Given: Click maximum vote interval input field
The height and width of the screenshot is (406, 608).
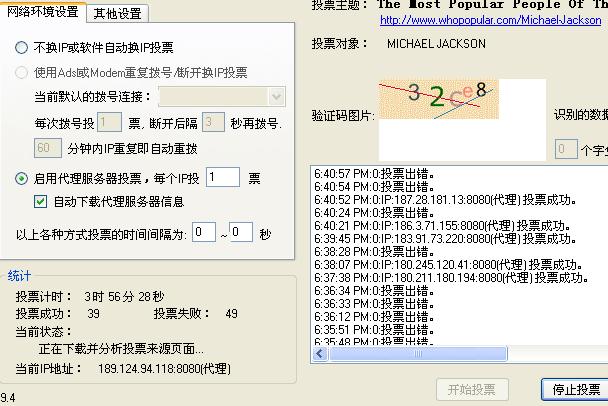Looking at the screenshot, I should point(241,233).
